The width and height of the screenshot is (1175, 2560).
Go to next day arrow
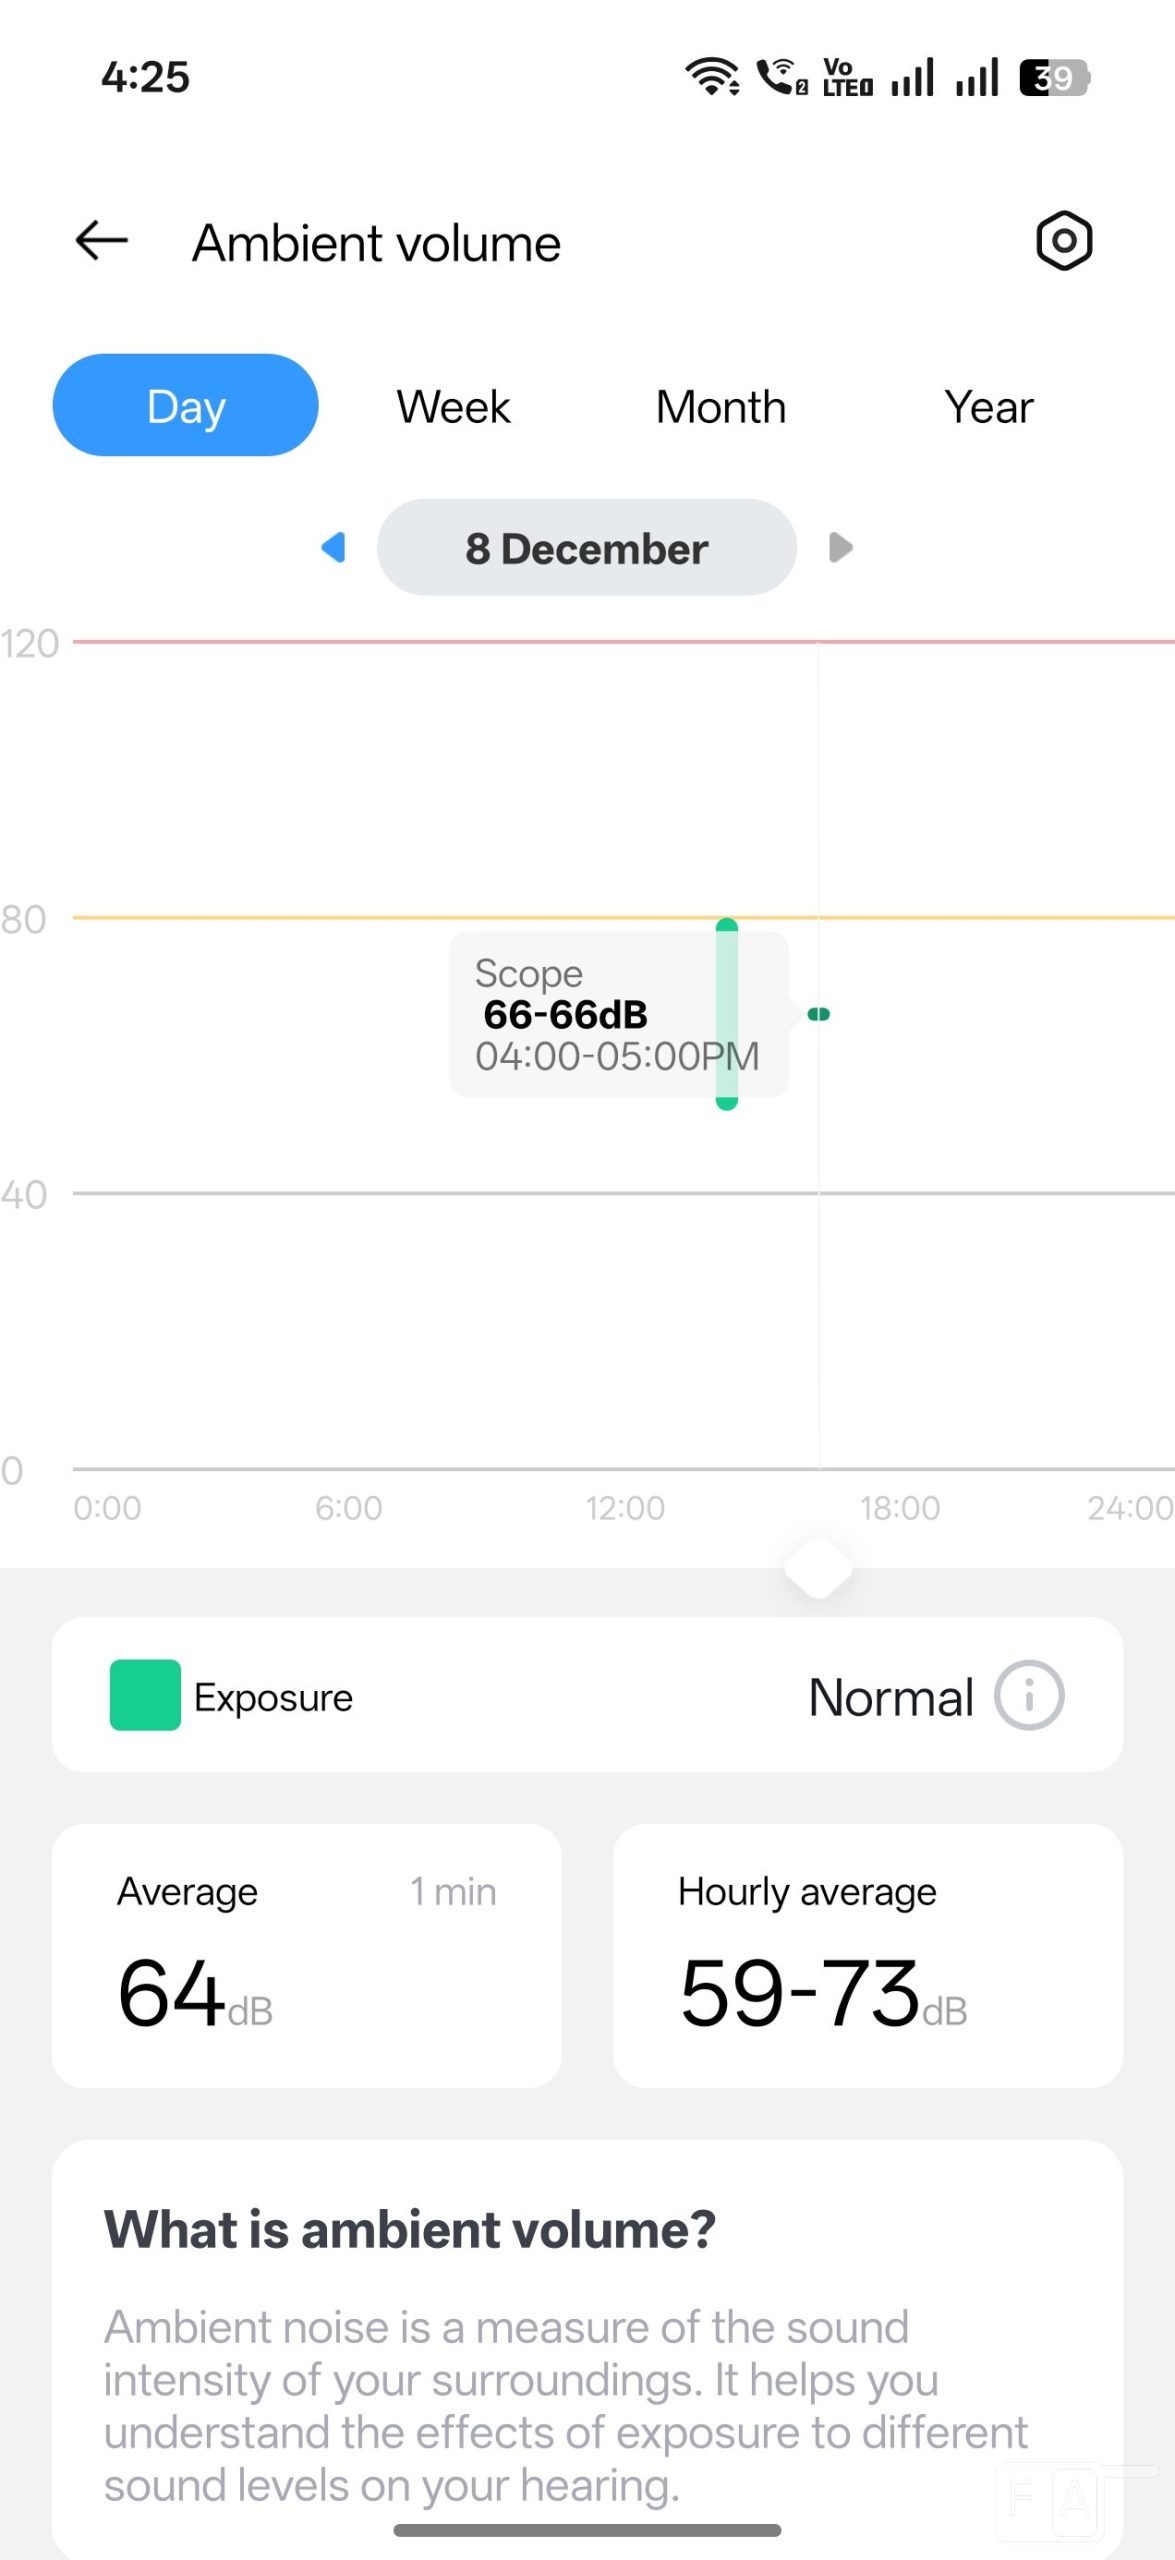tap(840, 547)
